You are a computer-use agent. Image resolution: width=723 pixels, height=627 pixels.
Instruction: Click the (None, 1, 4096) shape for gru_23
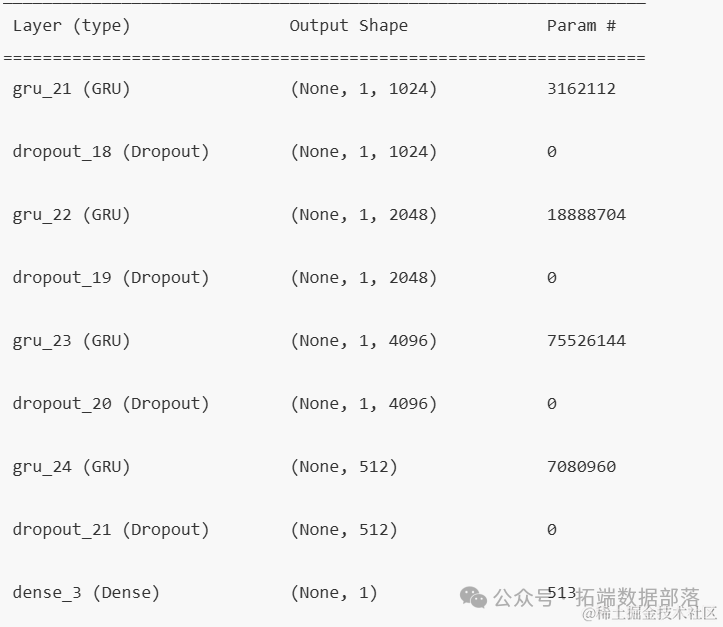(364, 341)
